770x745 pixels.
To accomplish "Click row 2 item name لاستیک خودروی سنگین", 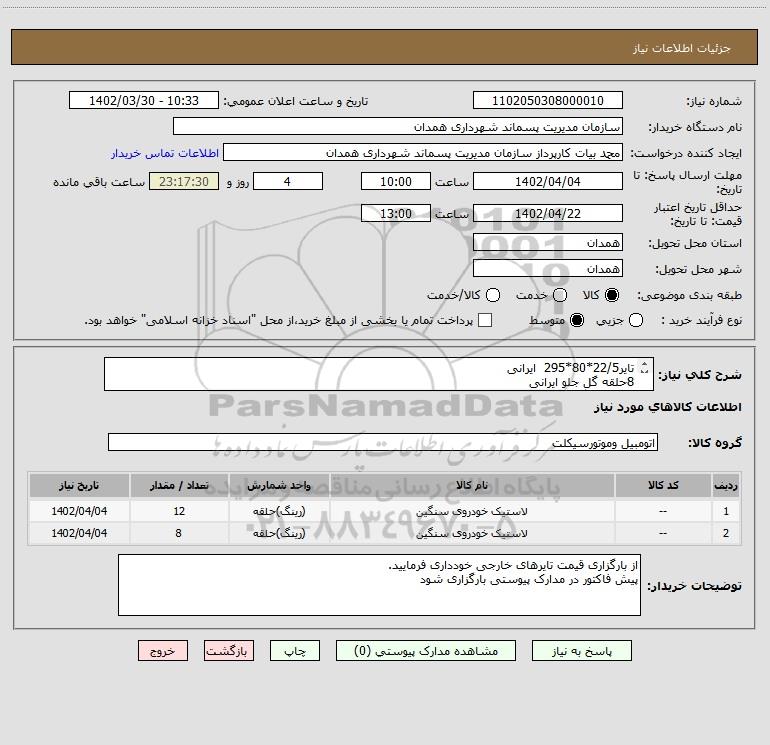I will [x=471, y=533].
